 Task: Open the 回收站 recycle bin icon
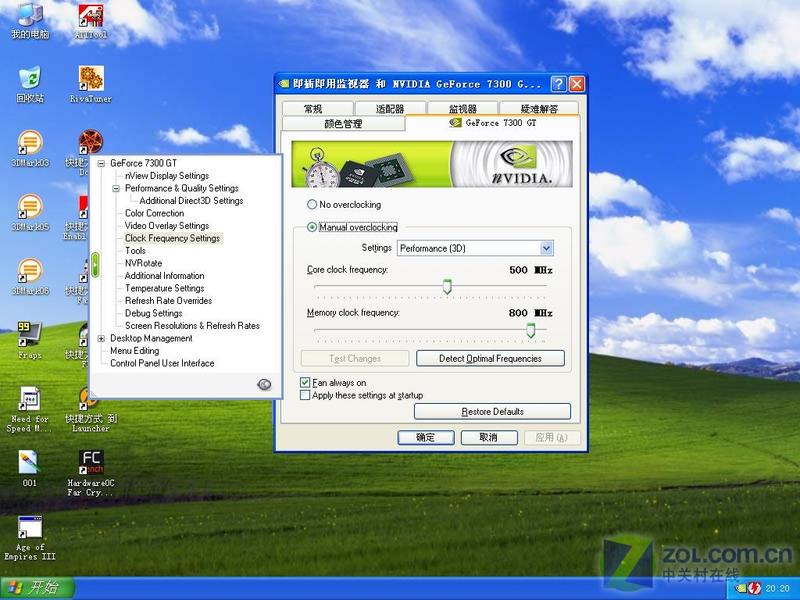click(30, 84)
